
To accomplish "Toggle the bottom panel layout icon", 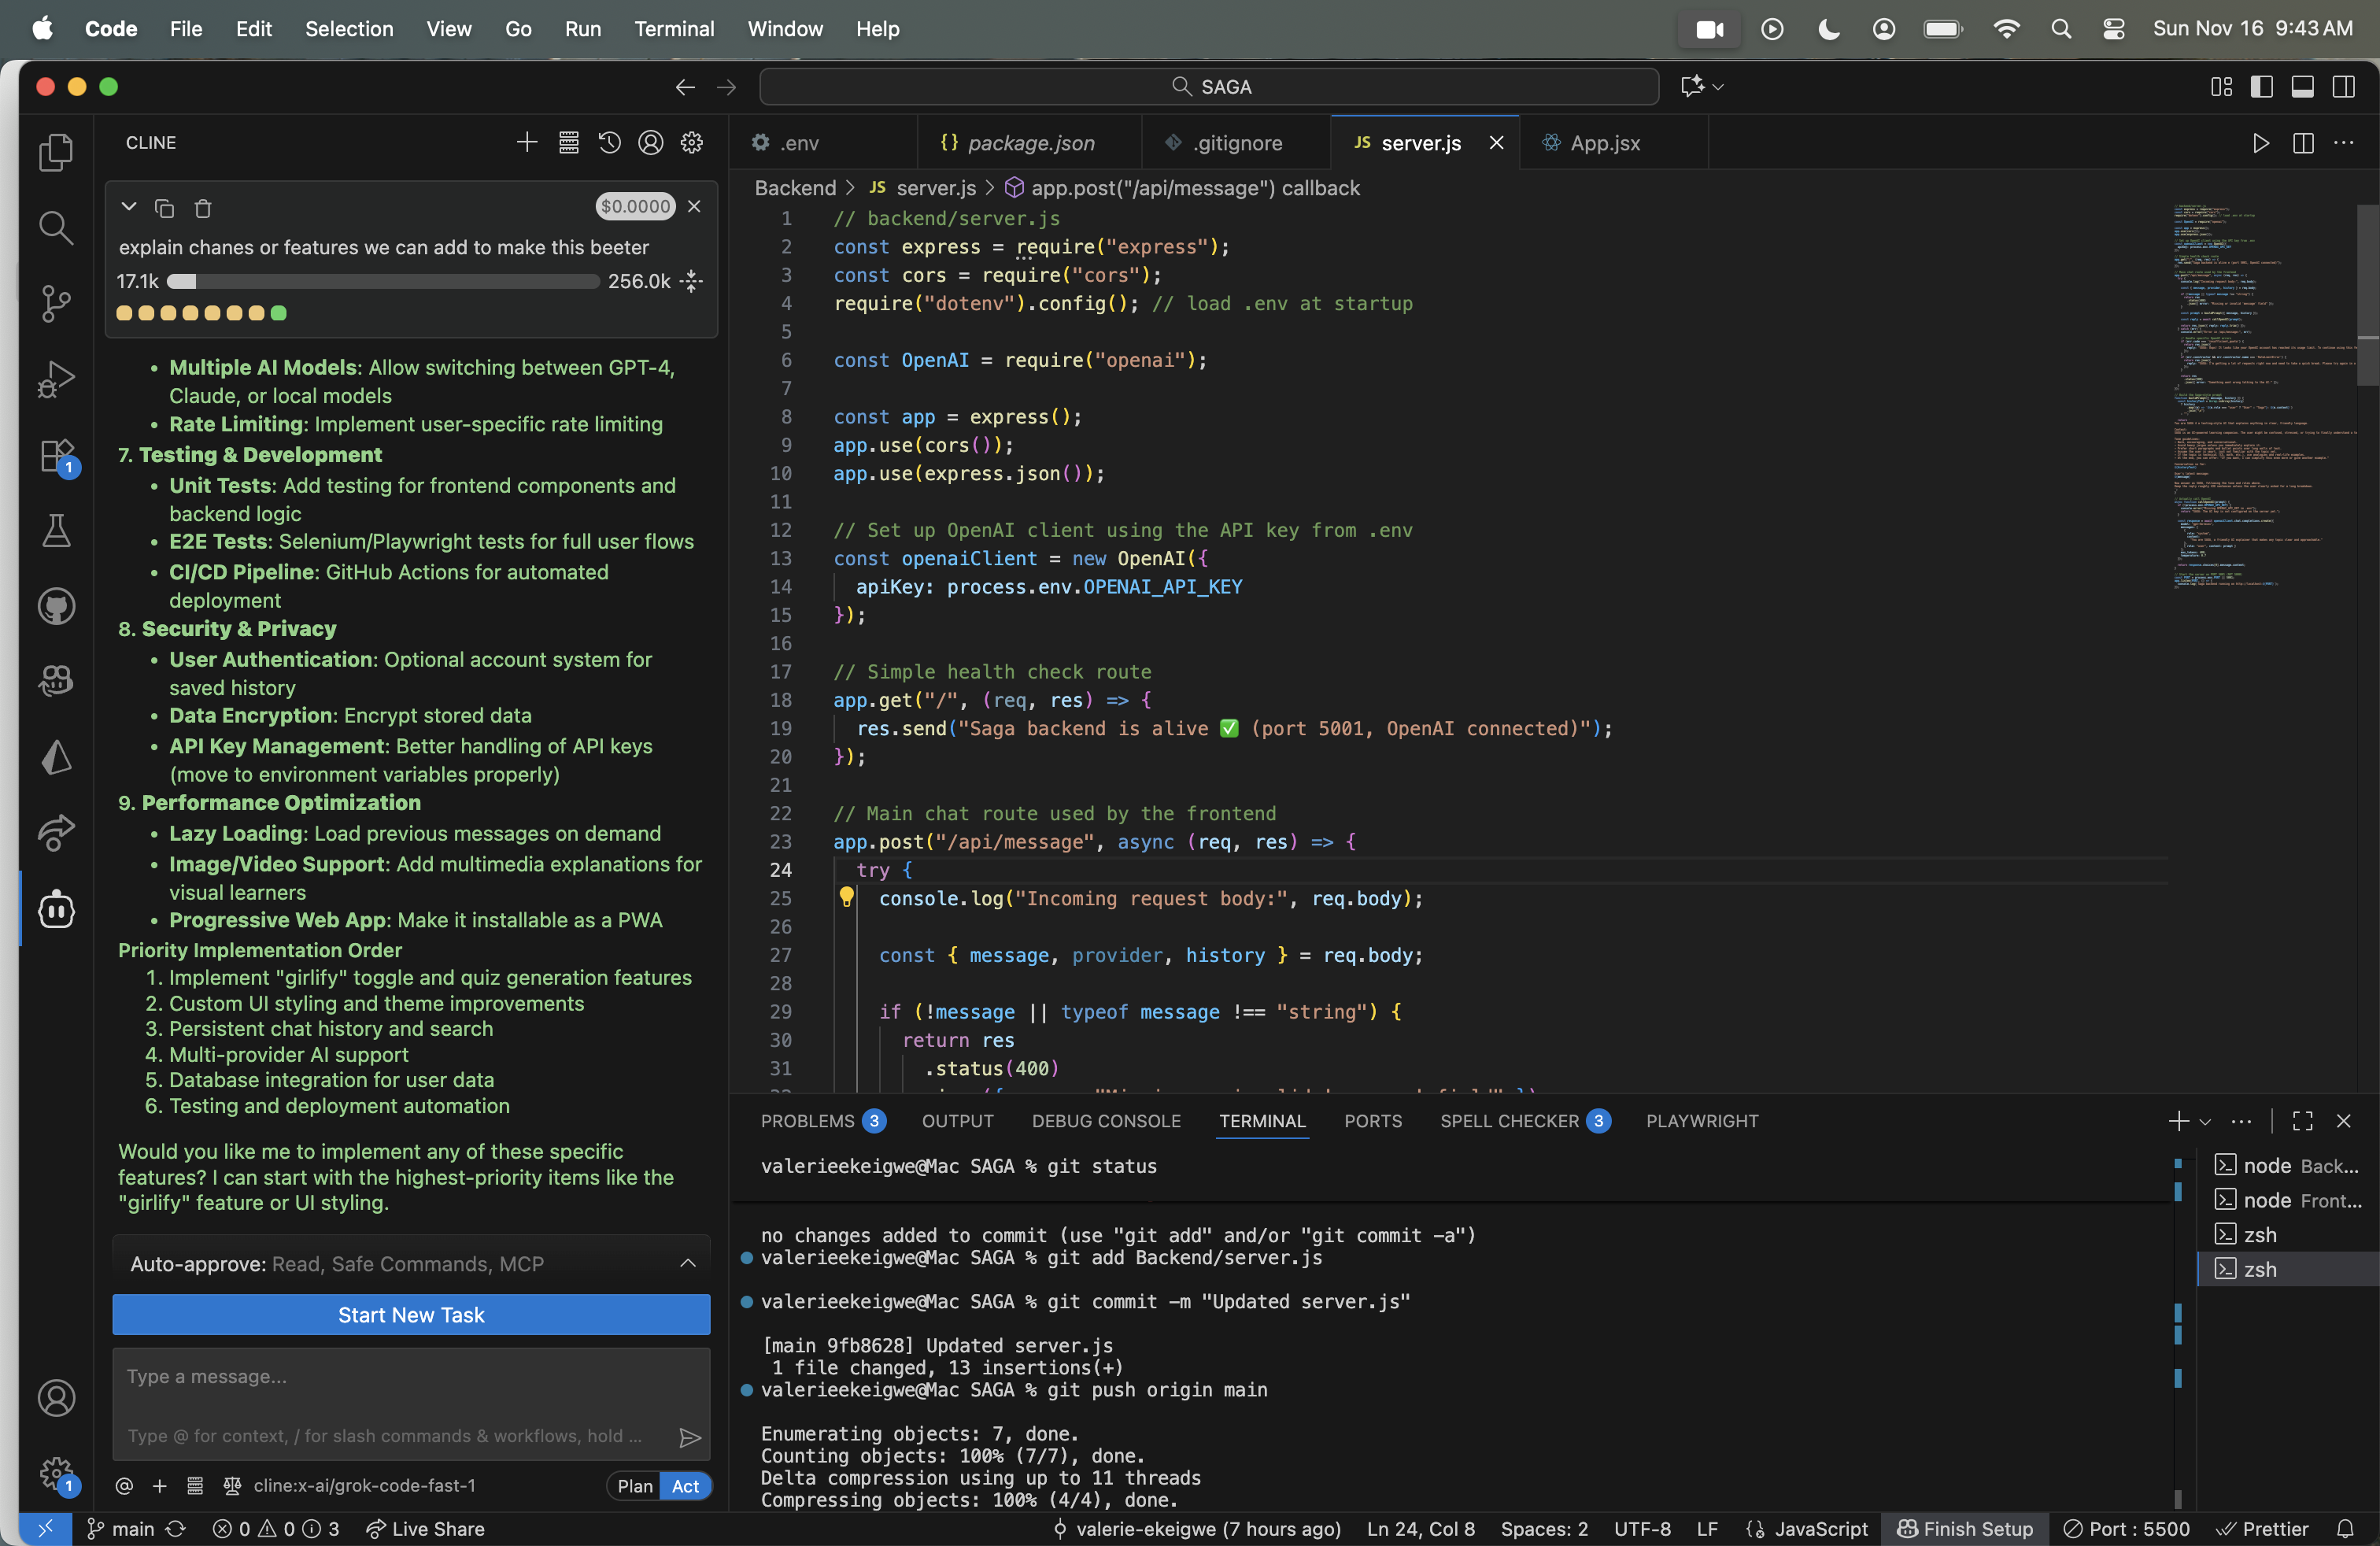I will (x=2302, y=87).
